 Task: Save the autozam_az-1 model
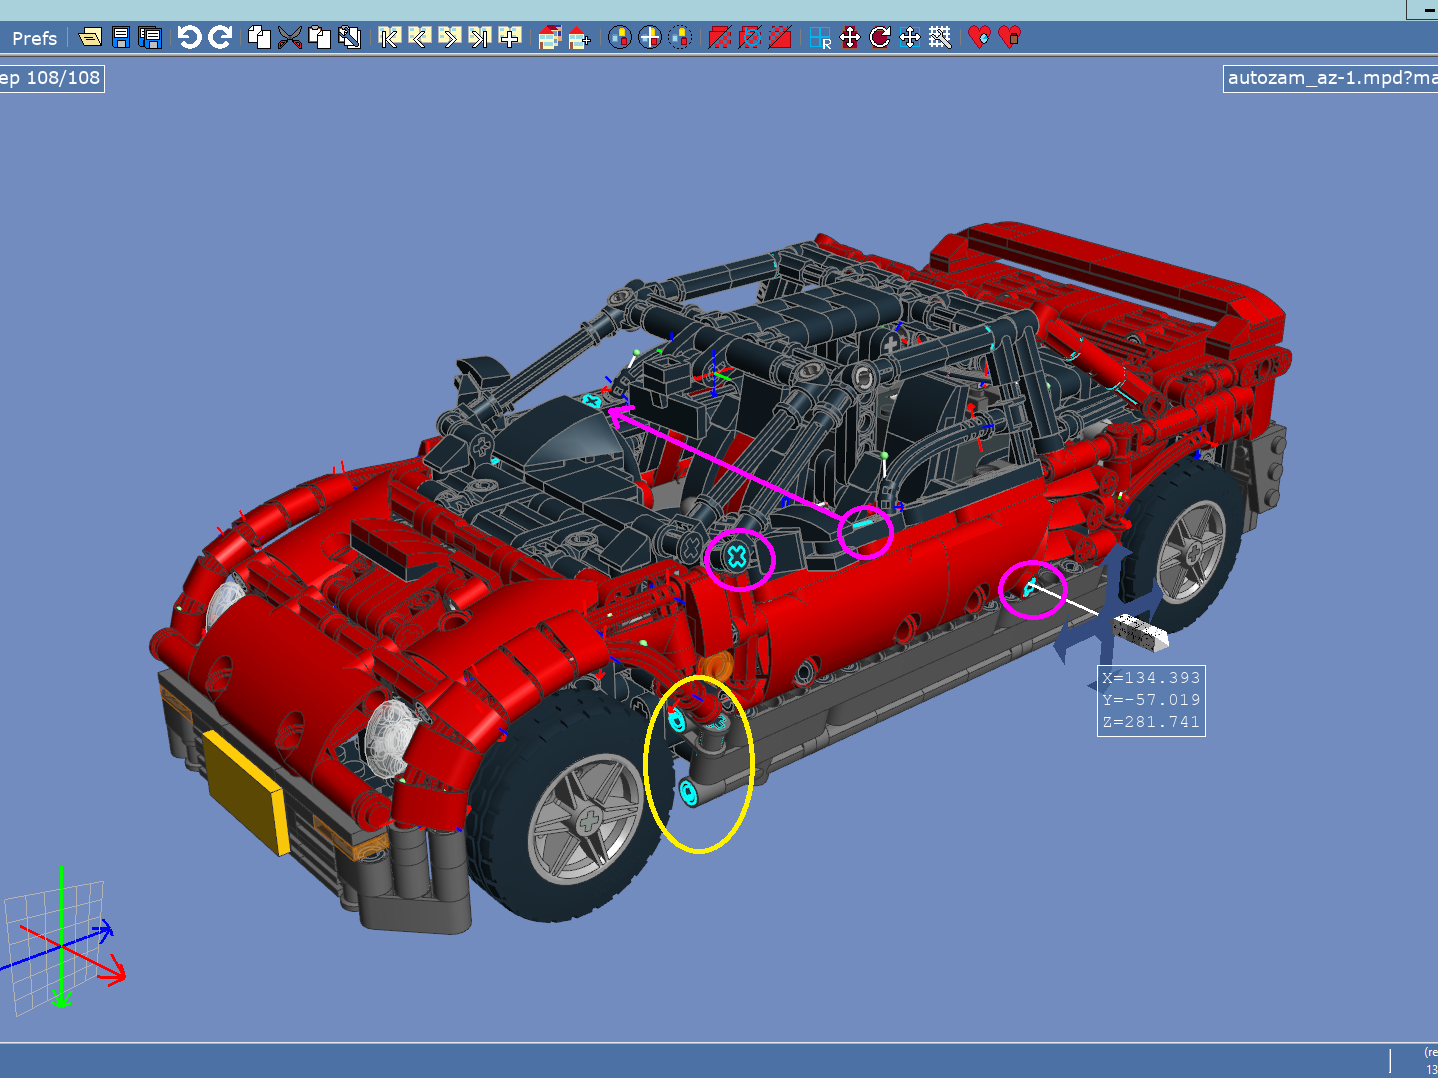pyautogui.click(x=121, y=37)
